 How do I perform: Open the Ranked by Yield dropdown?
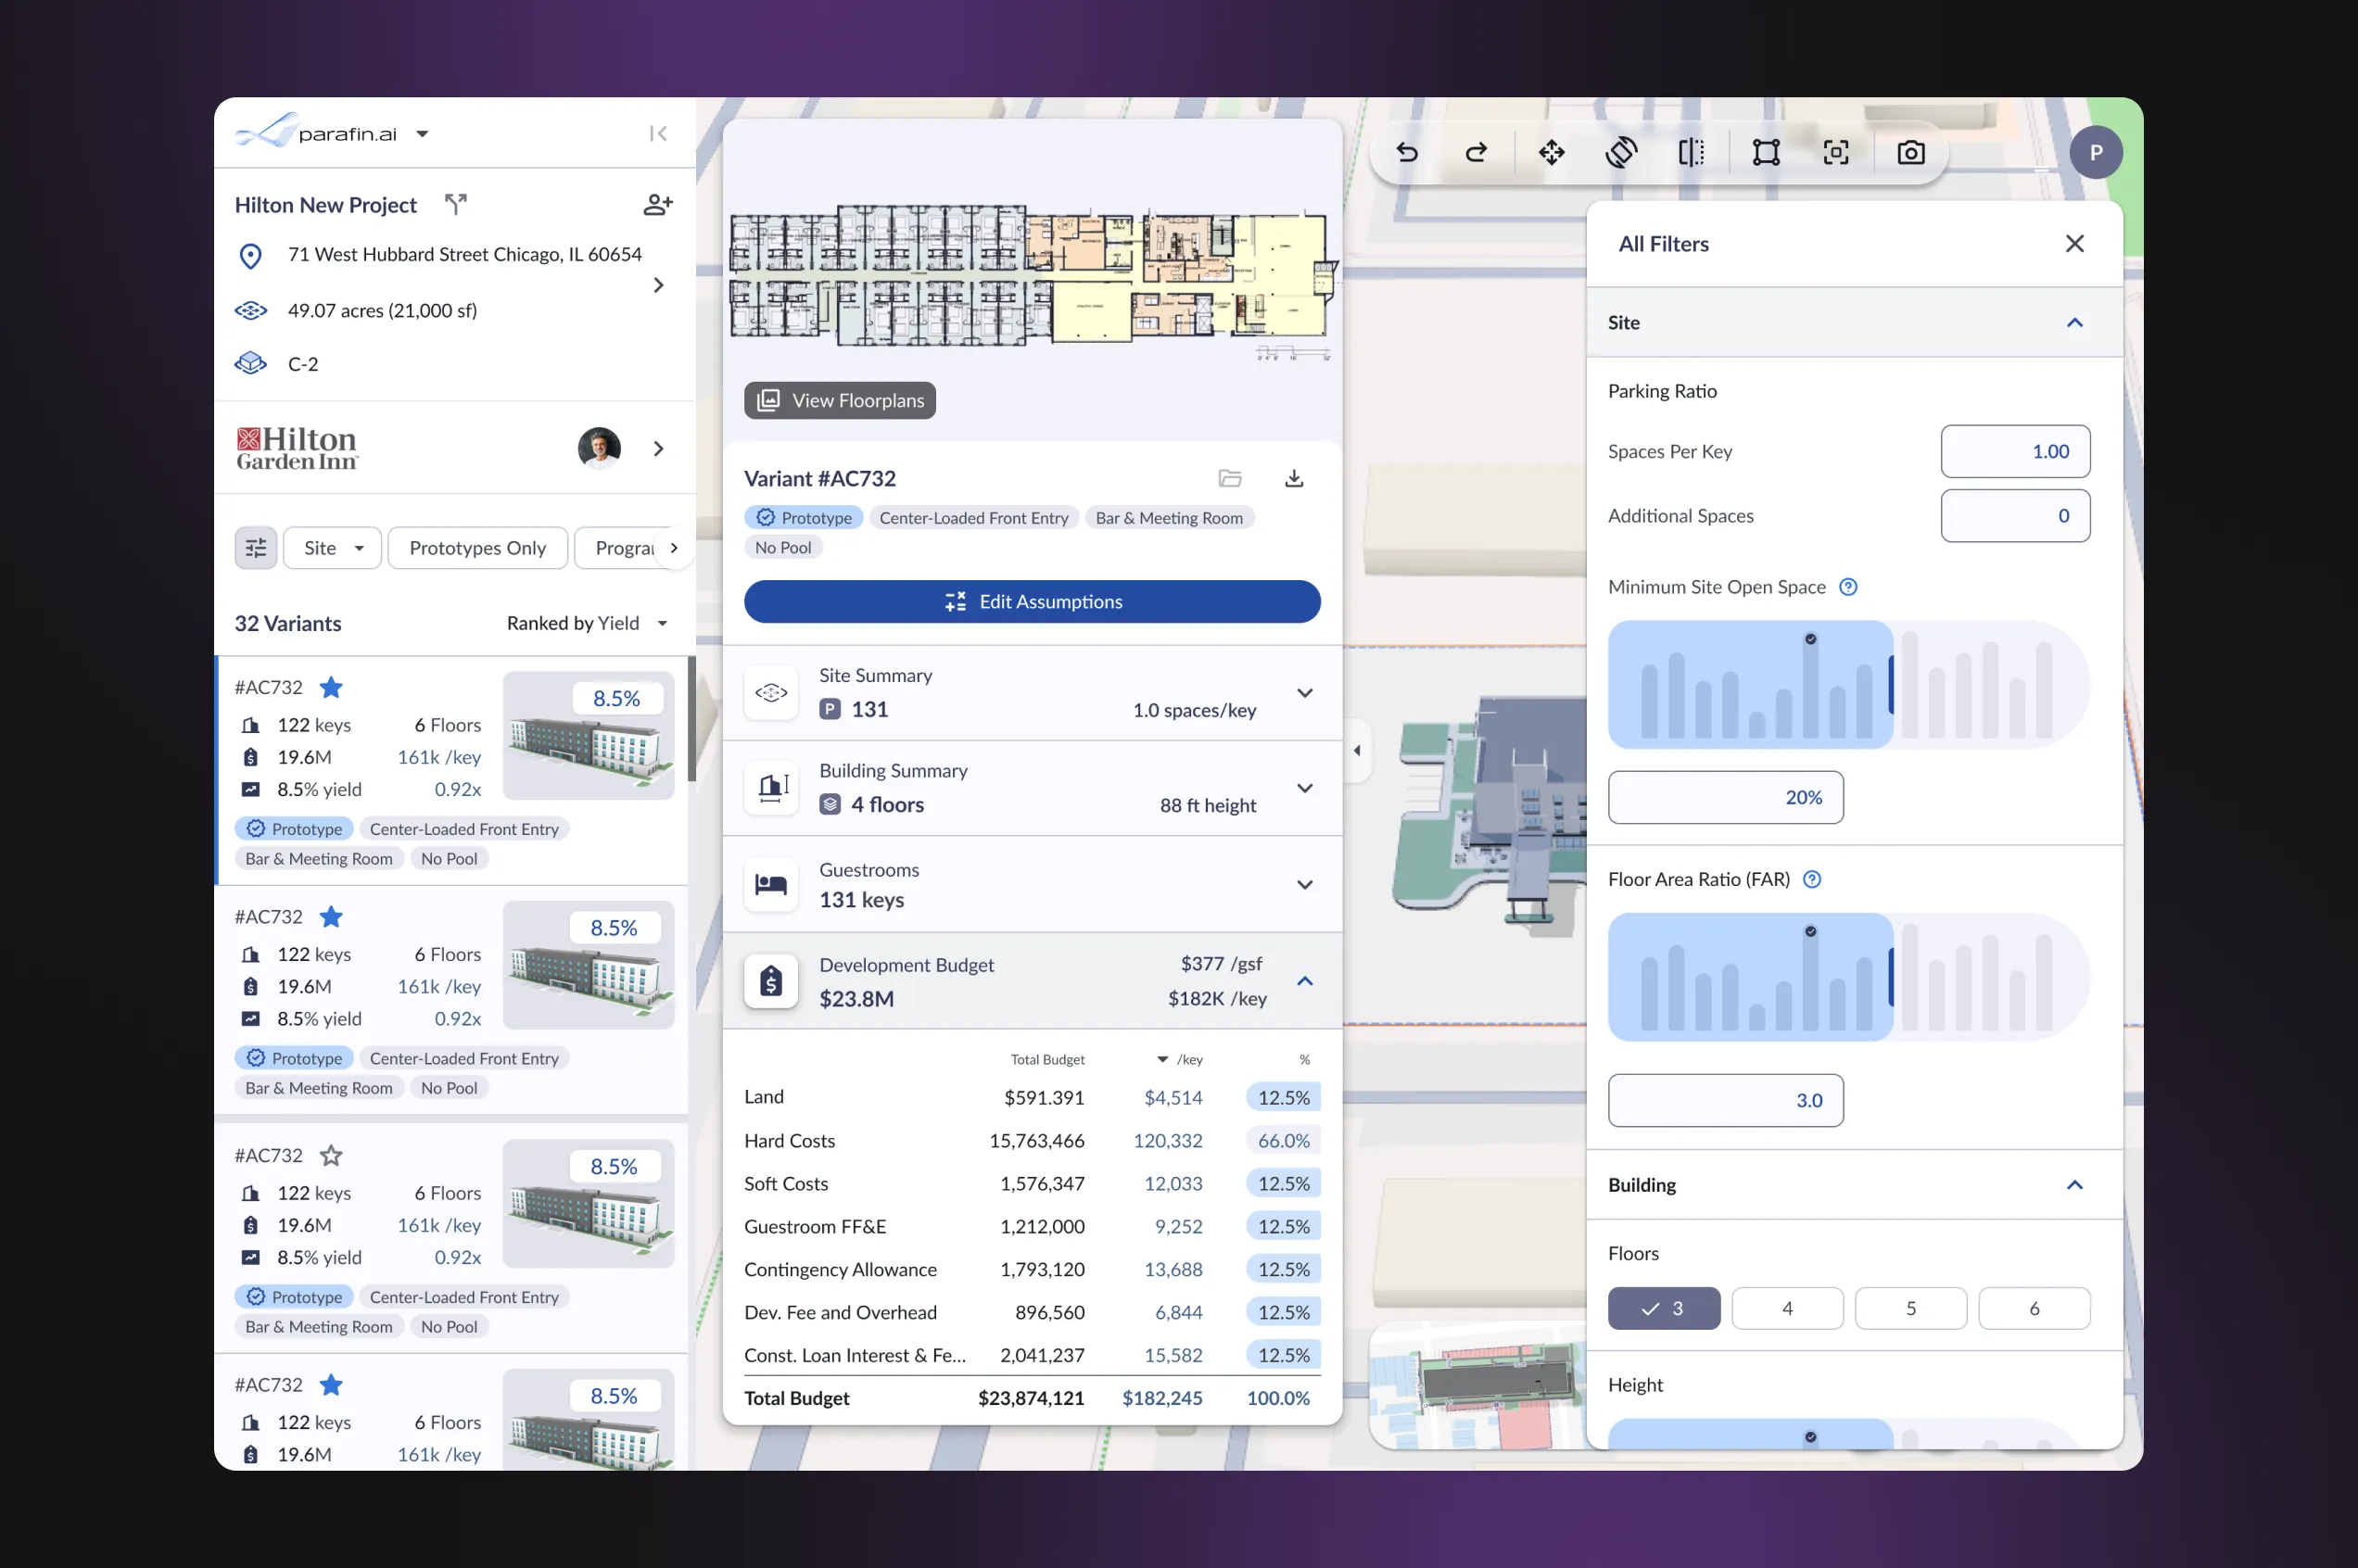587,623
